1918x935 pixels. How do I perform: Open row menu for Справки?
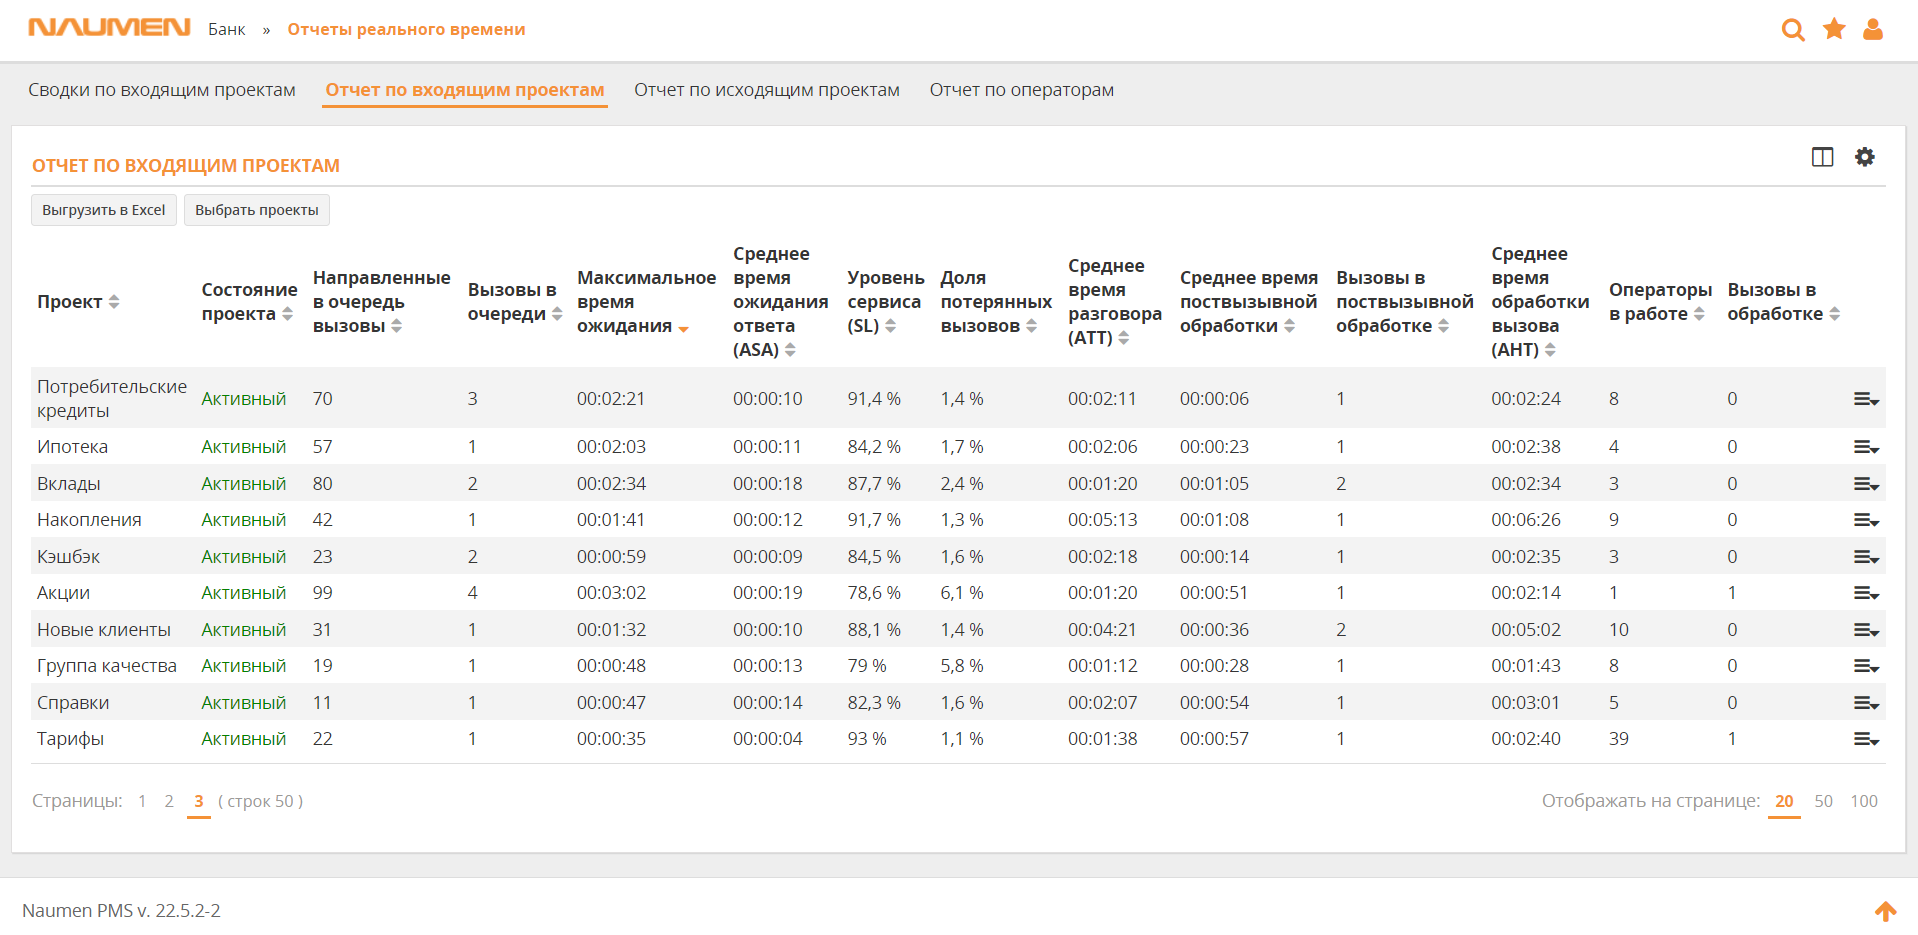(1866, 703)
